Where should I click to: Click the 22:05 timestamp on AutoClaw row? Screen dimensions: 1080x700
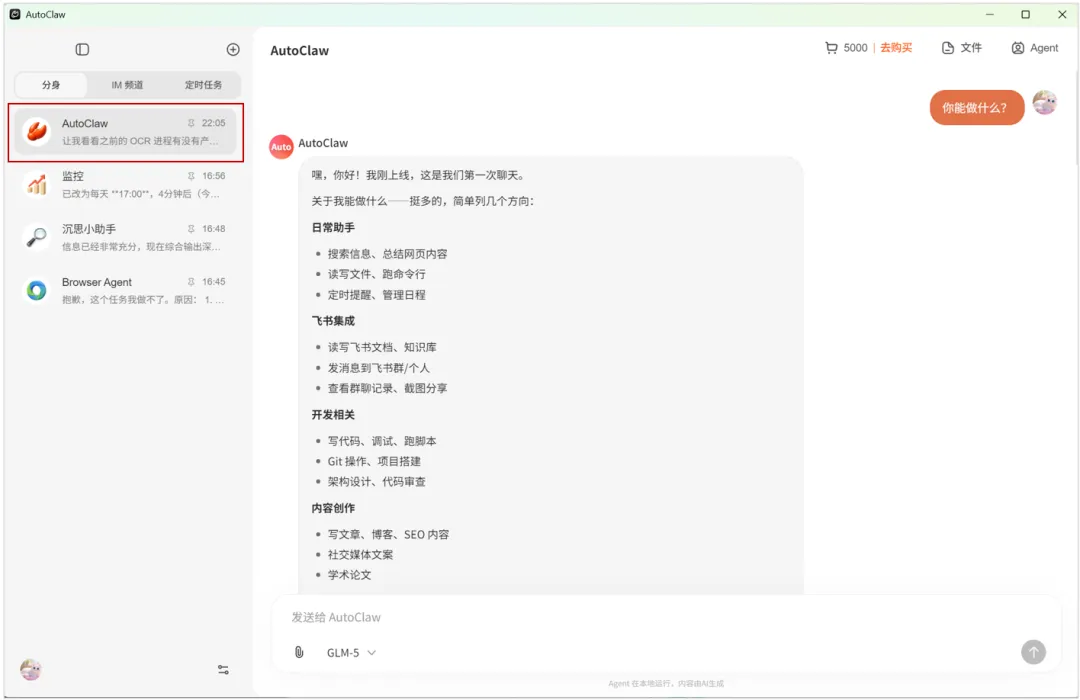[x=214, y=123]
